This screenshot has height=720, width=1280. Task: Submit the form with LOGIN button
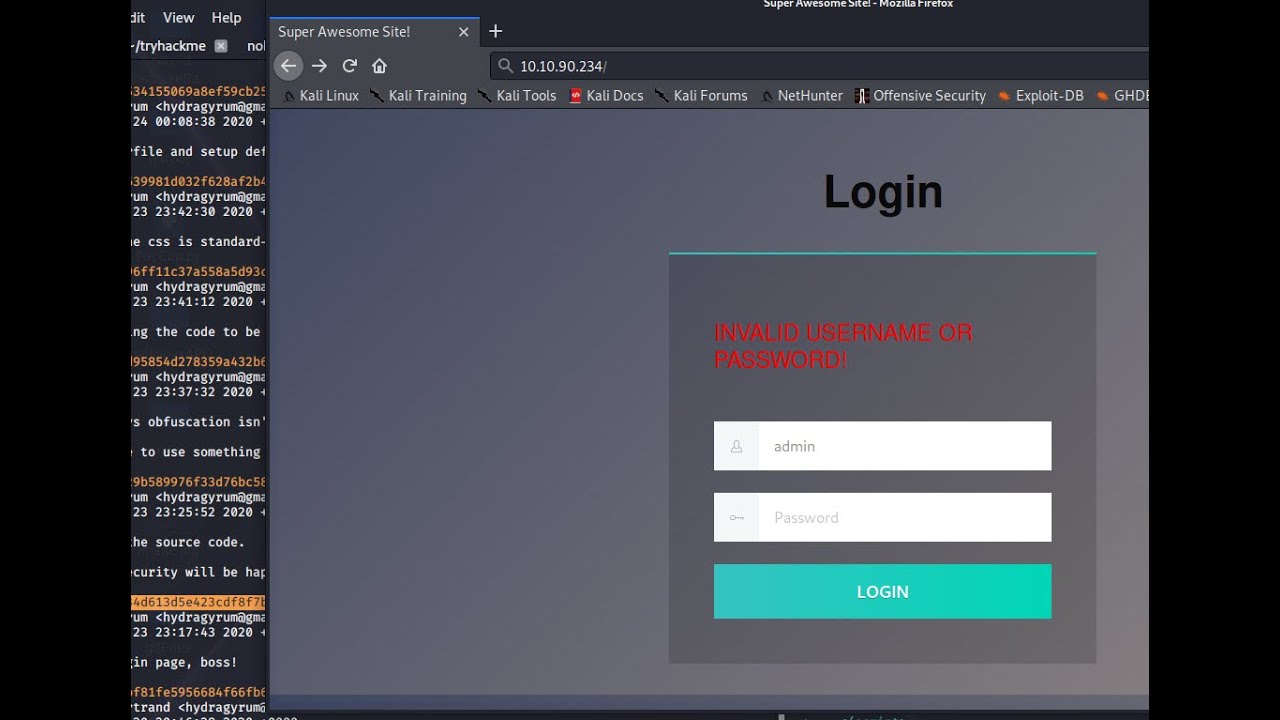(x=882, y=591)
